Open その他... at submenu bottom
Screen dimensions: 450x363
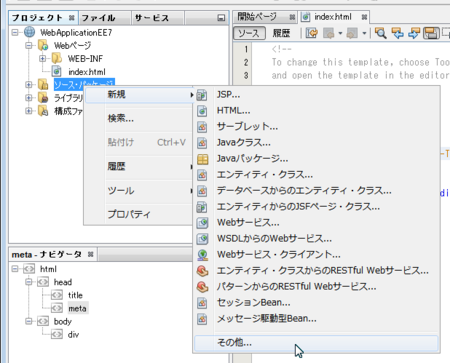click(x=316, y=343)
